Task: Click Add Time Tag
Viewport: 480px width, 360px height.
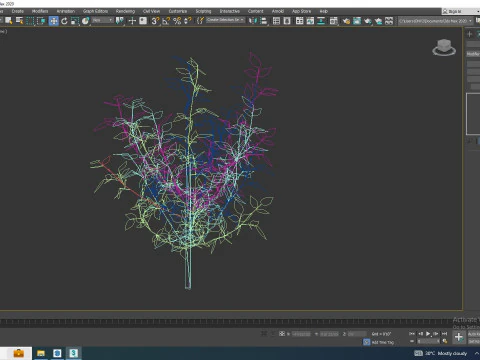Action: [x=383, y=342]
